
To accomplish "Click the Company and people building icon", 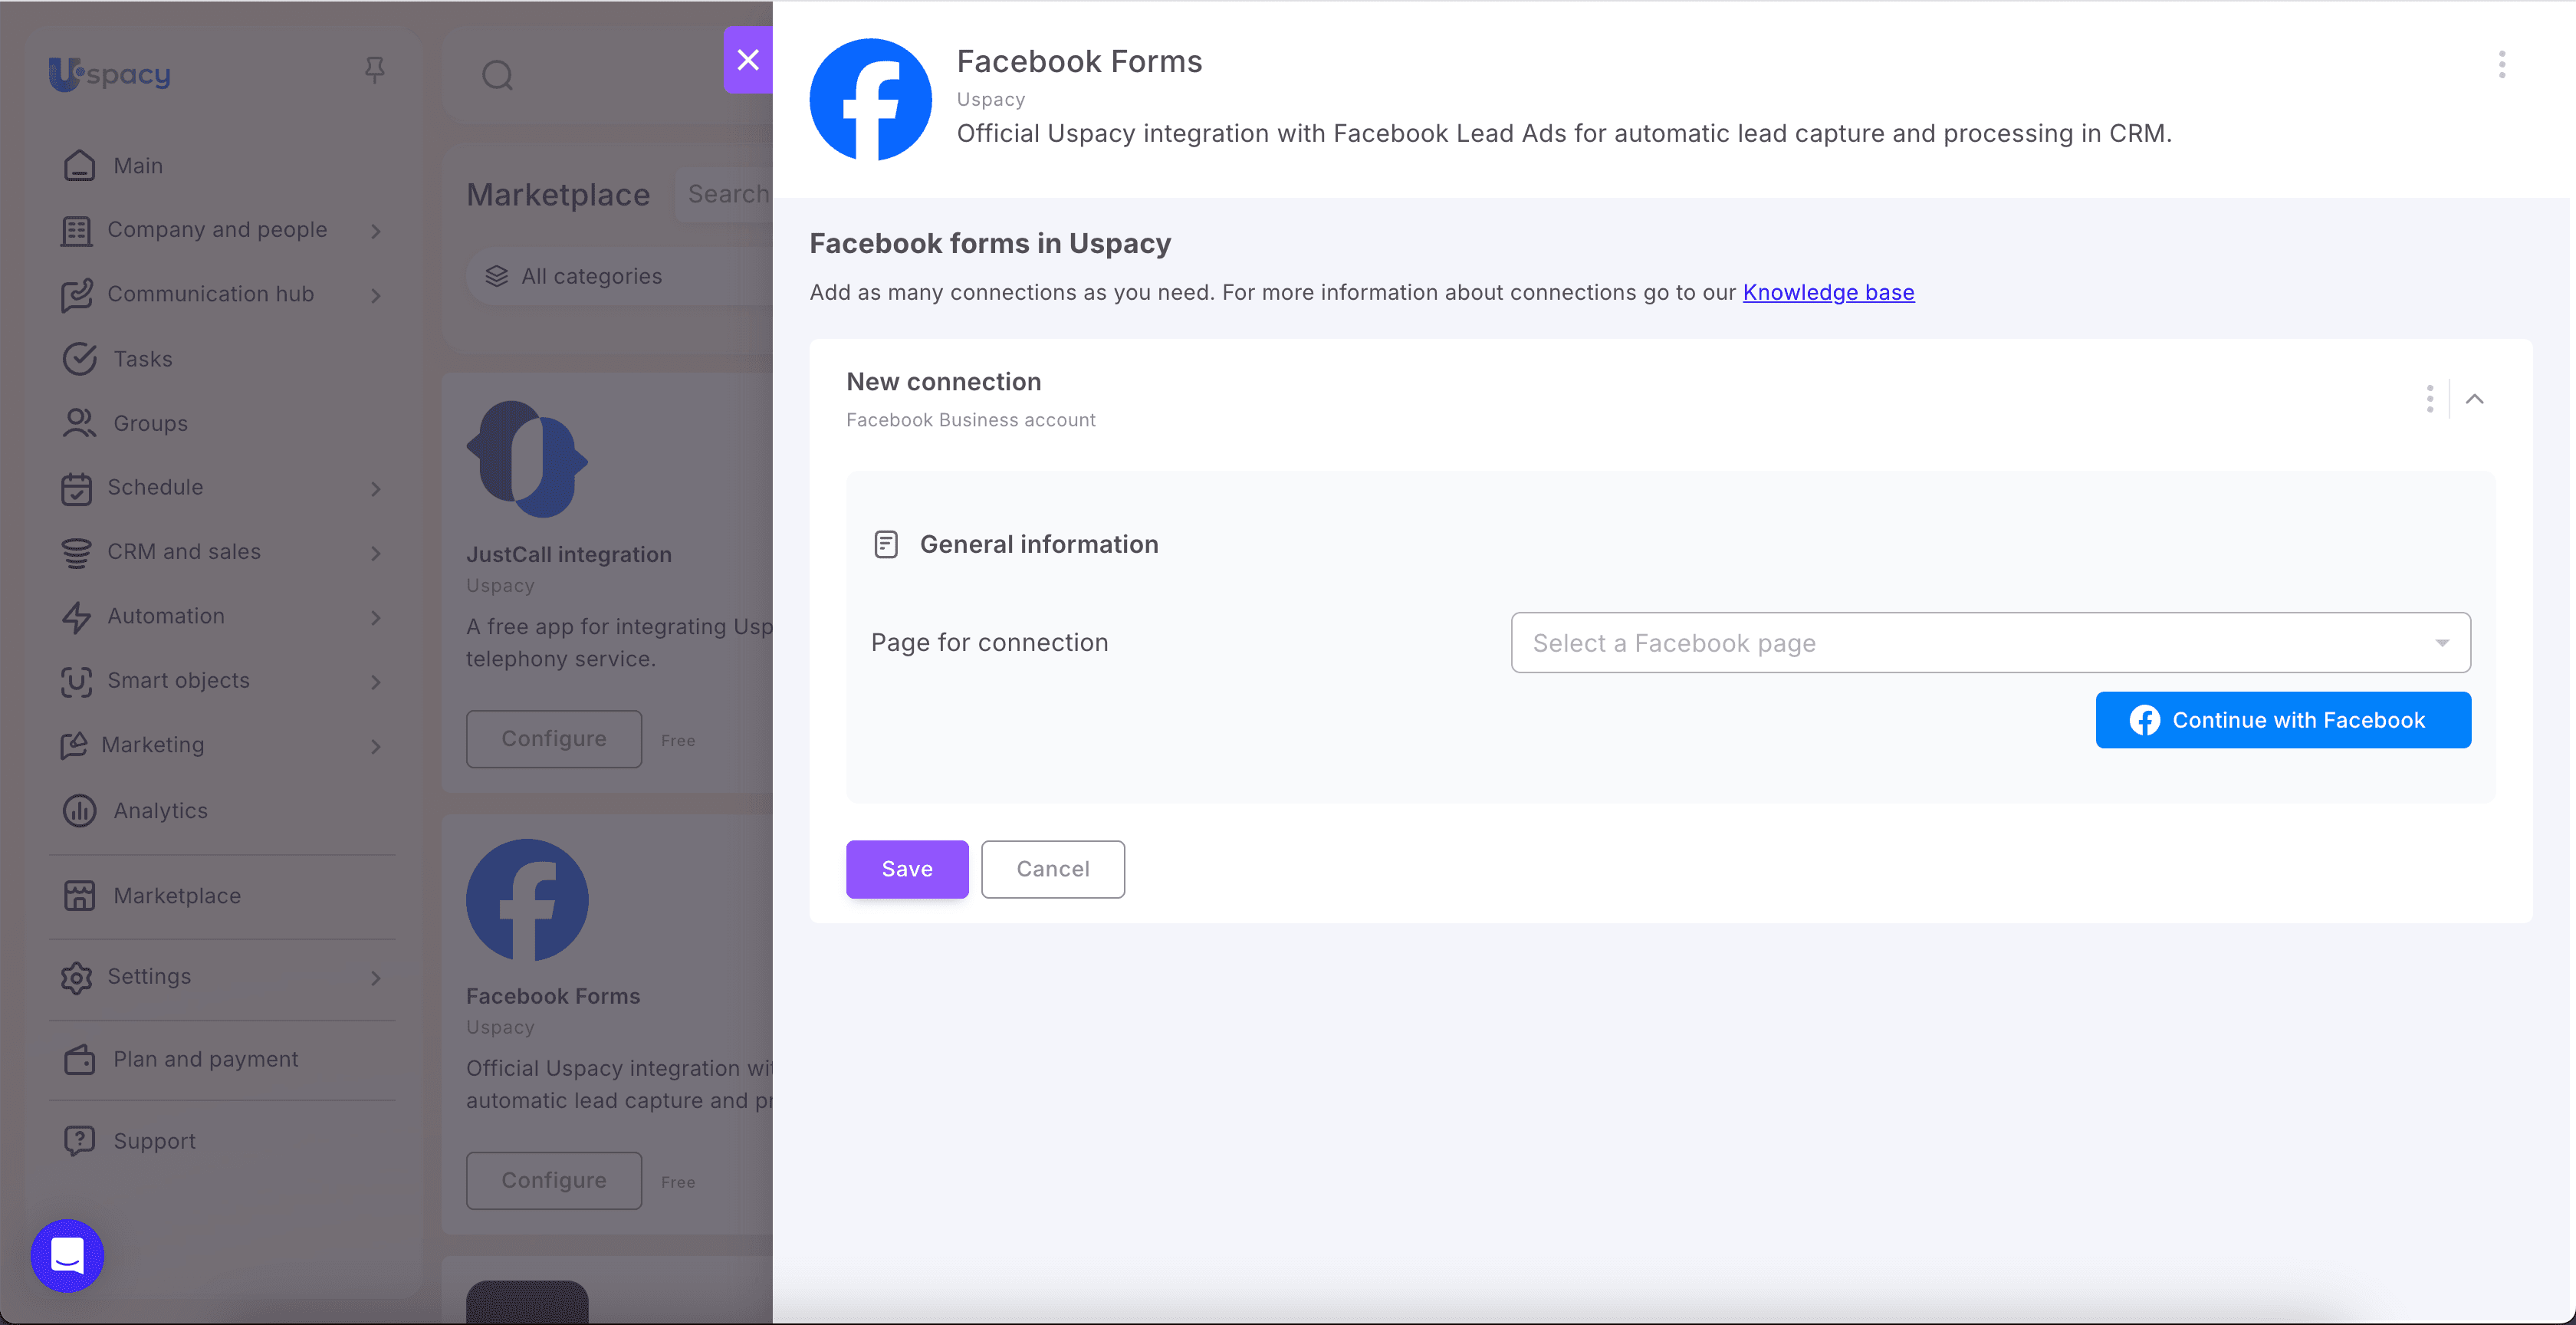I will (76, 231).
